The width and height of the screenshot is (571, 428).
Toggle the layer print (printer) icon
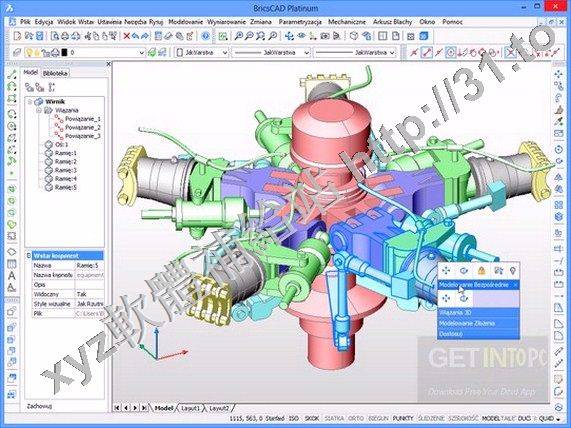tap(55, 52)
